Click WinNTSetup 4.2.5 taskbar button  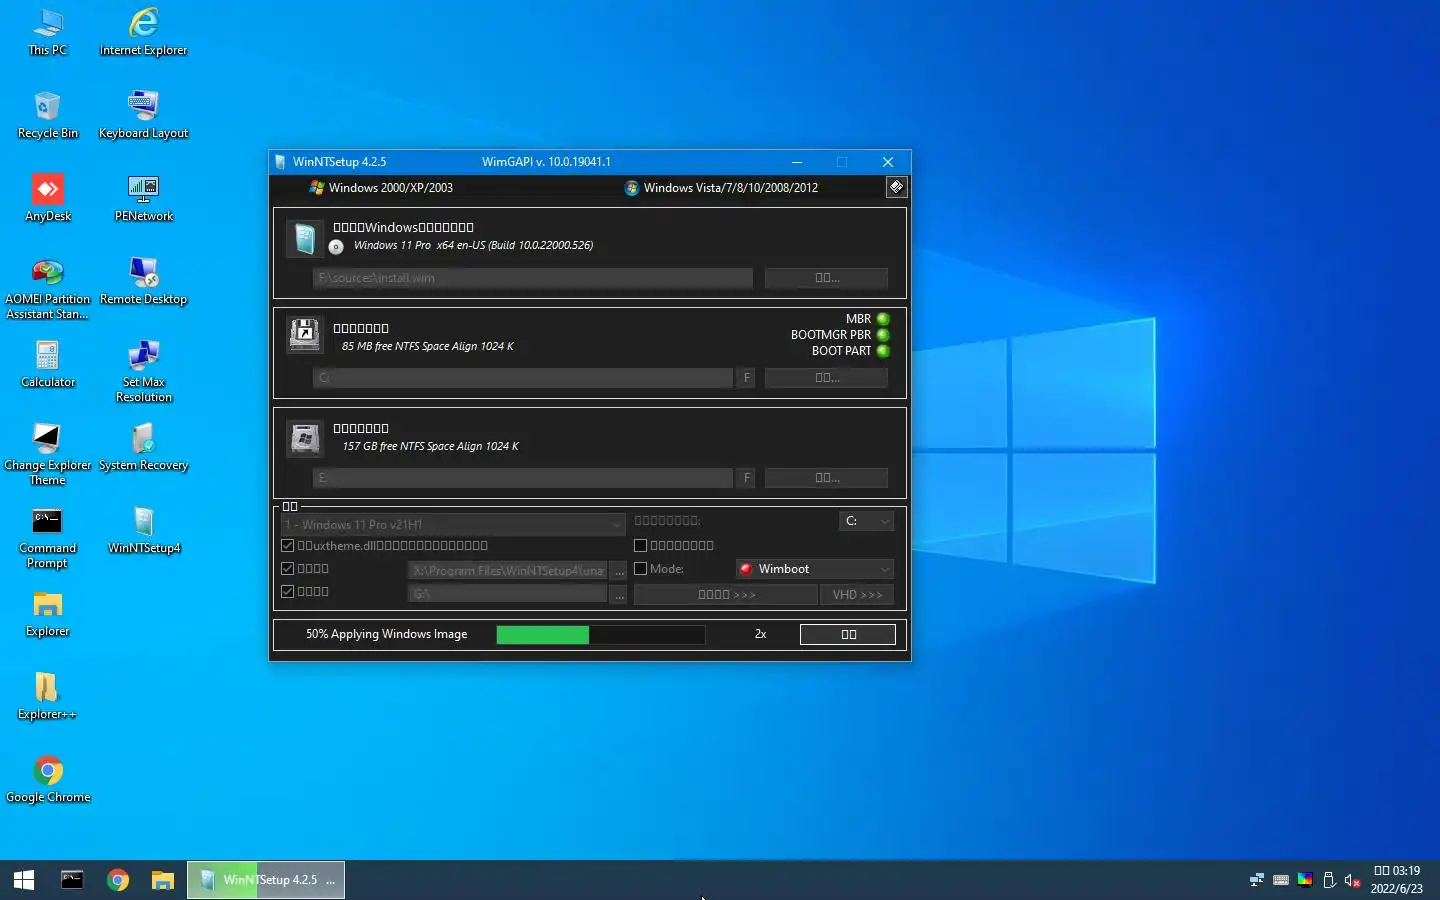point(266,880)
